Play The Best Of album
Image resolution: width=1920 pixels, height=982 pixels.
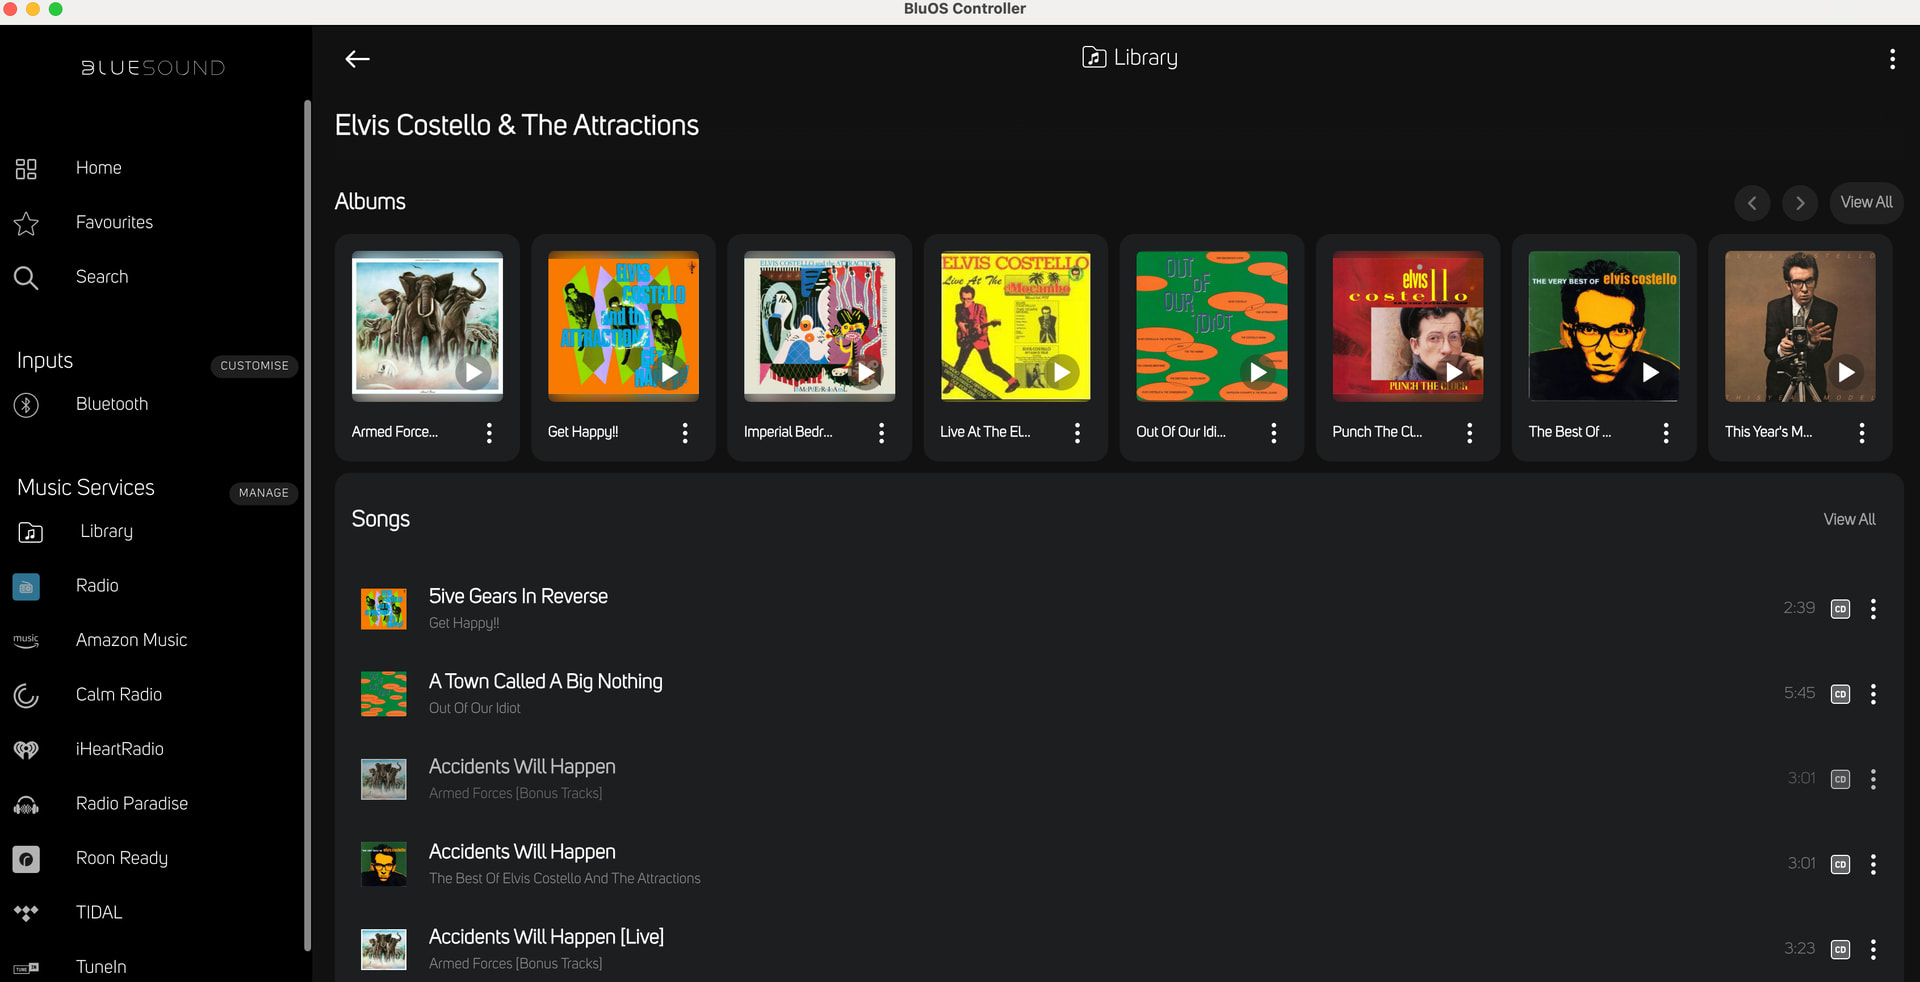pos(1650,373)
